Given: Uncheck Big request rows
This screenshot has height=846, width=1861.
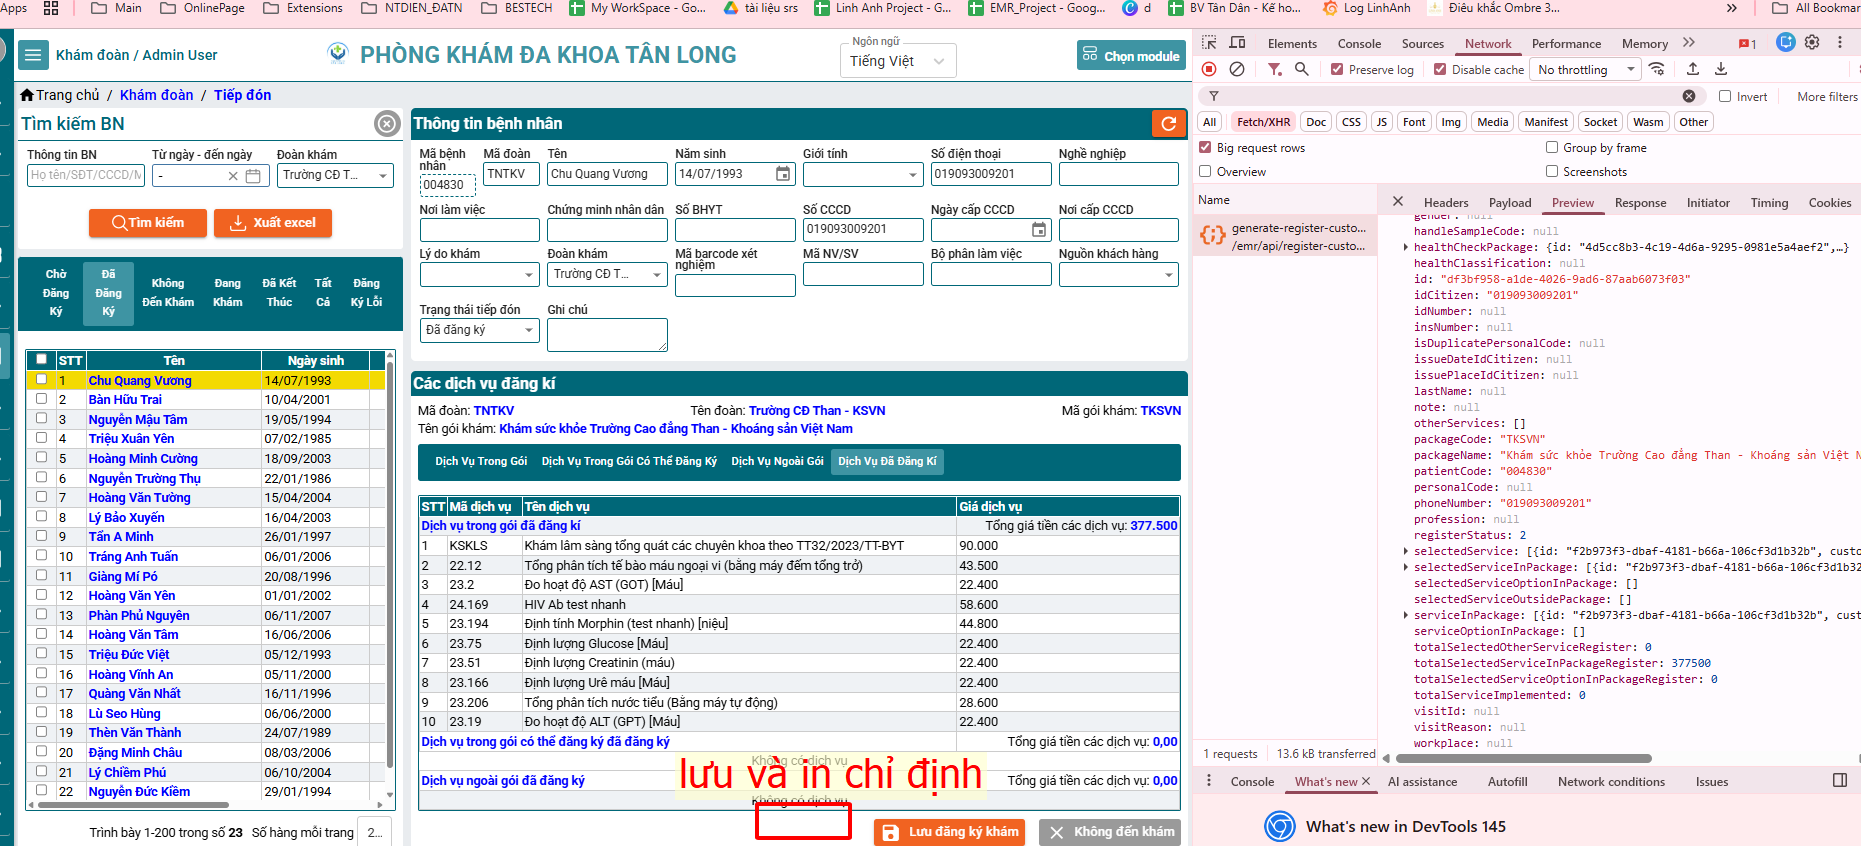Looking at the screenshot, I should point(1205,147).
